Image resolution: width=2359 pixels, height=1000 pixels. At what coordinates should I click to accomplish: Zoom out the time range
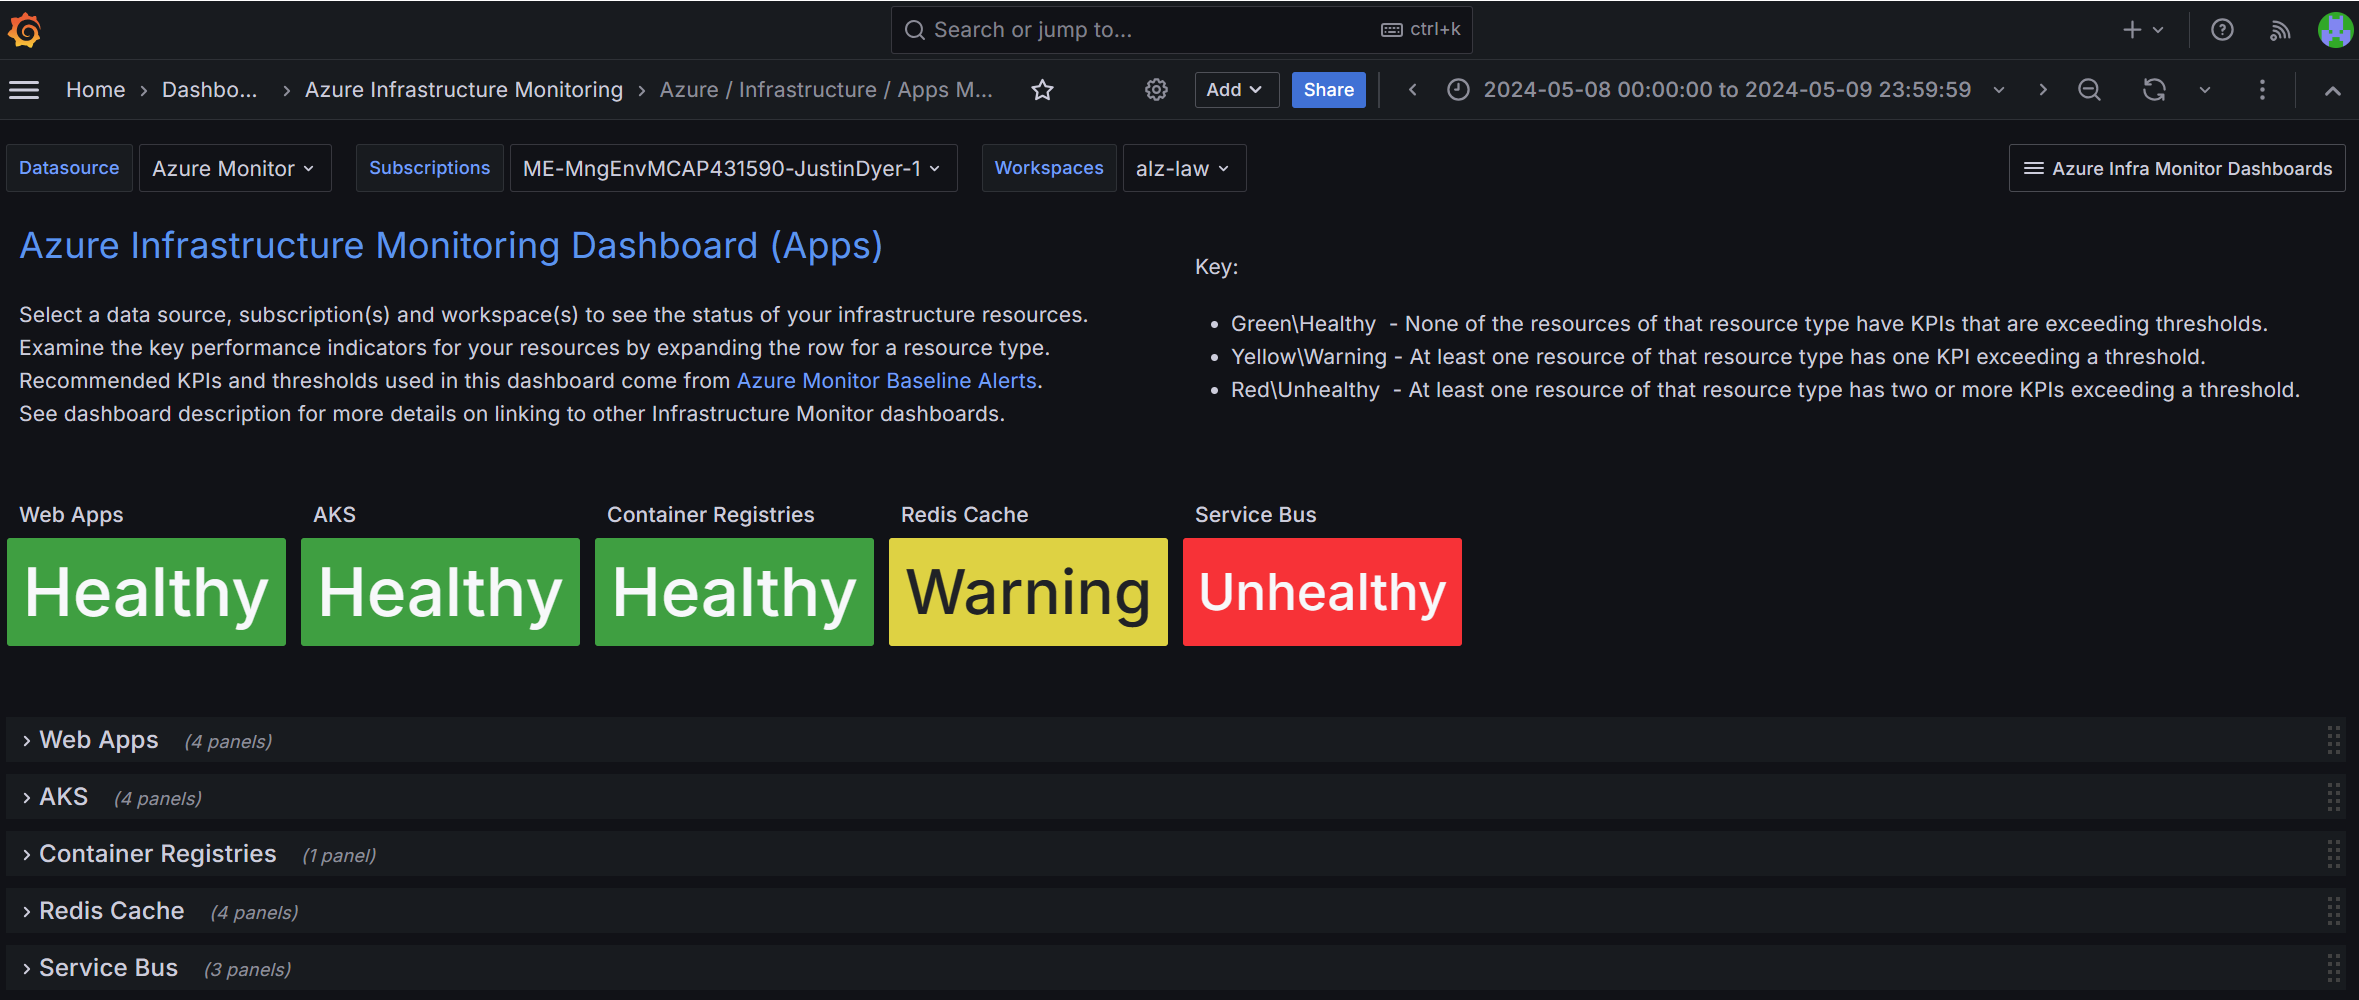pos(2089,90)
